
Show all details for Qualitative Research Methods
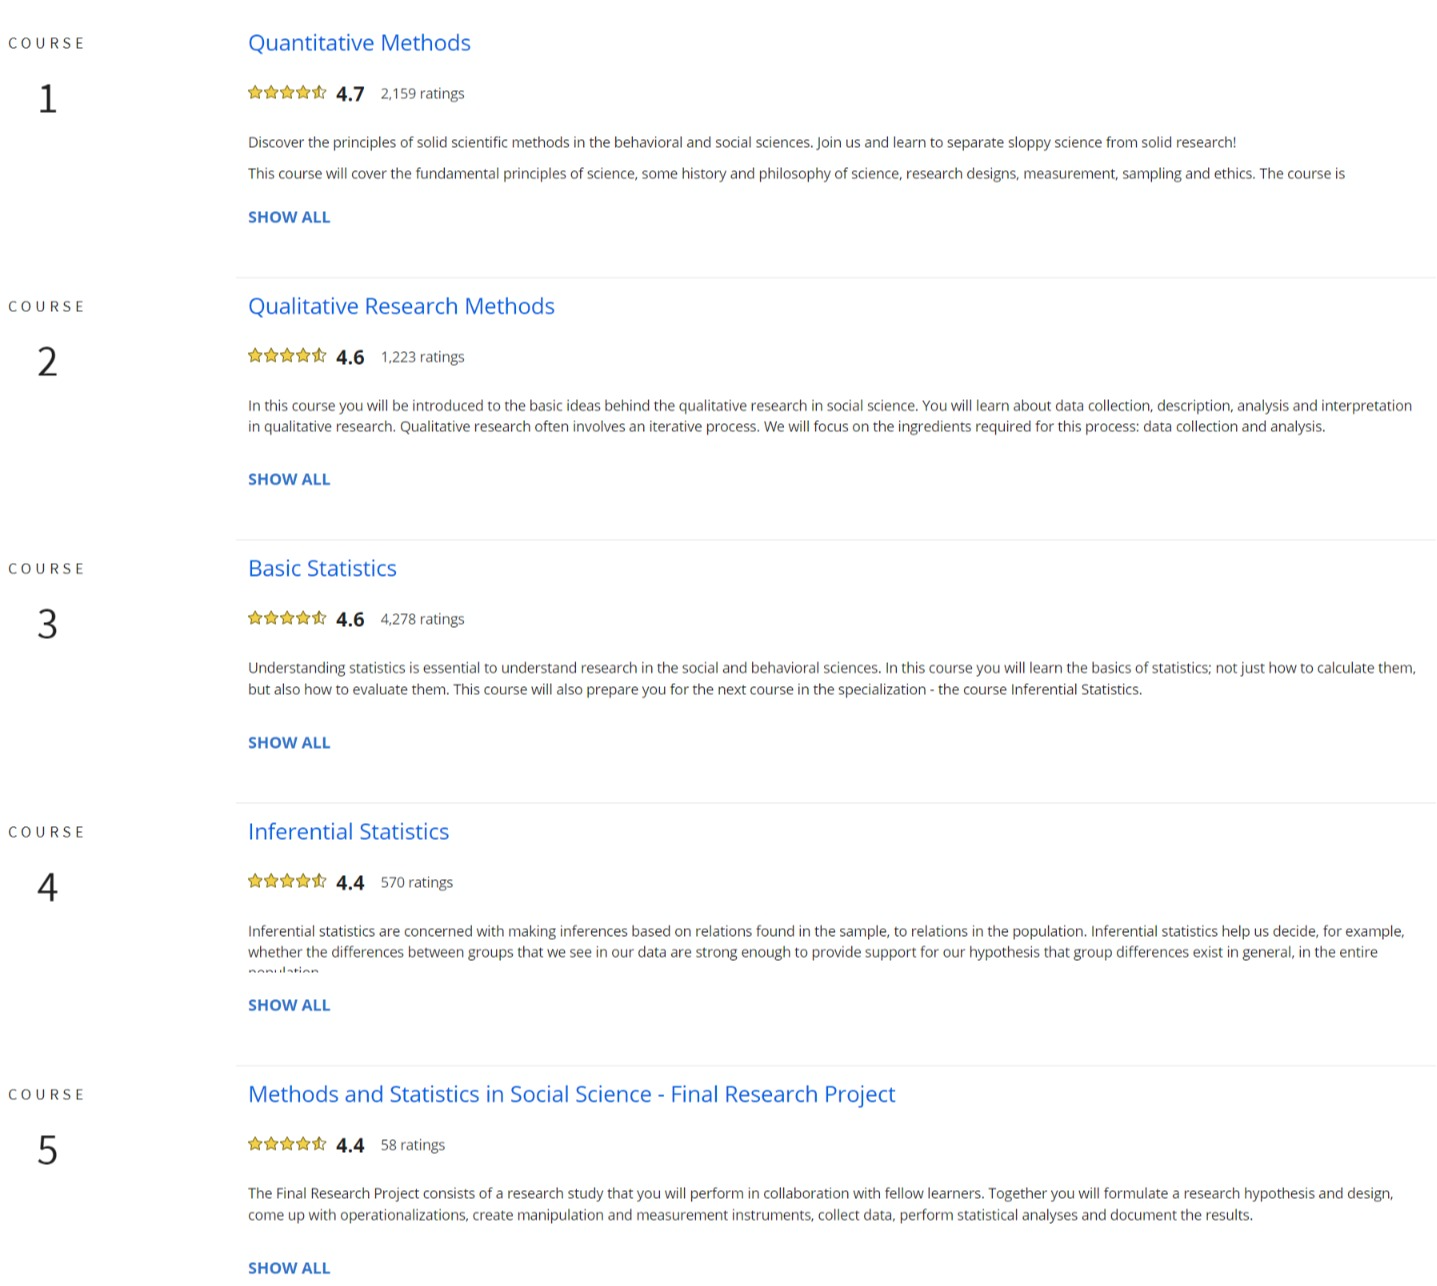288,479
